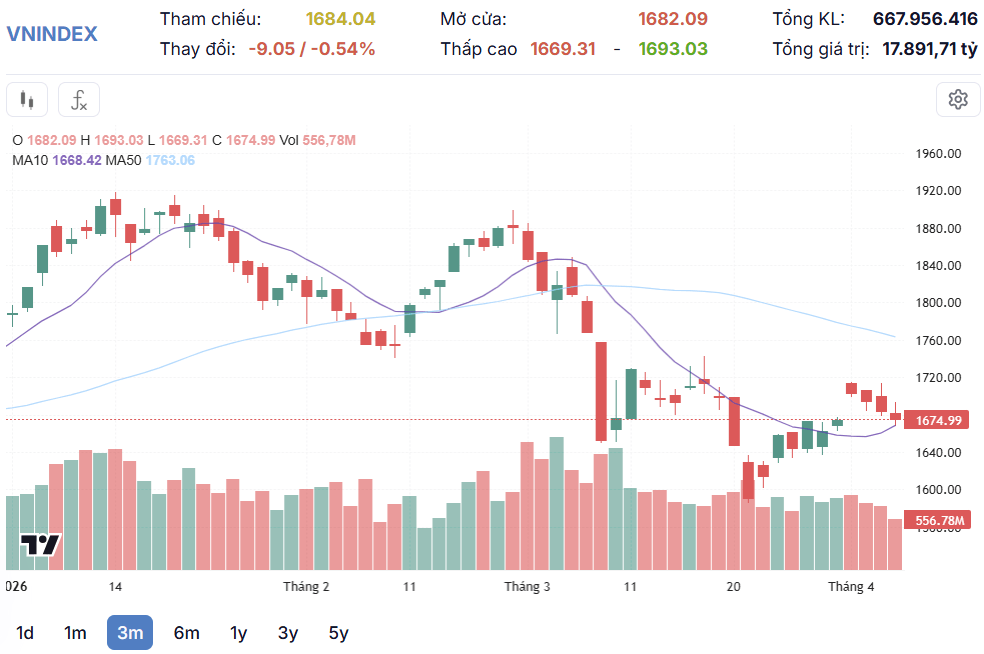Click the Tháng 4 date marker
This screenshot has height=654, width=984.
(x=851, y=587)
